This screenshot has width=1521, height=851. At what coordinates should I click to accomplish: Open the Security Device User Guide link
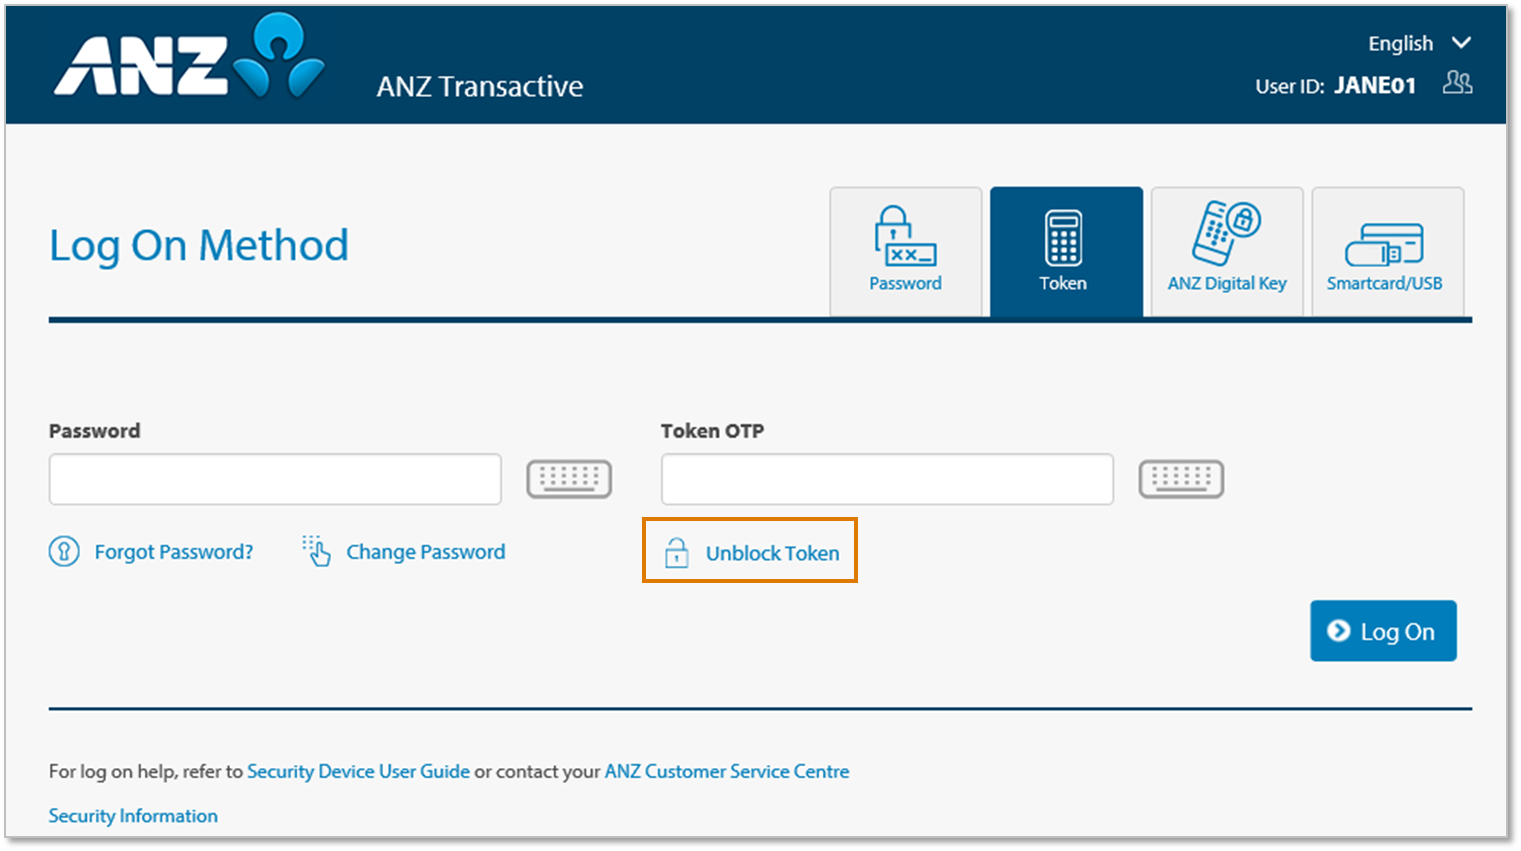[x=358, y=771]
